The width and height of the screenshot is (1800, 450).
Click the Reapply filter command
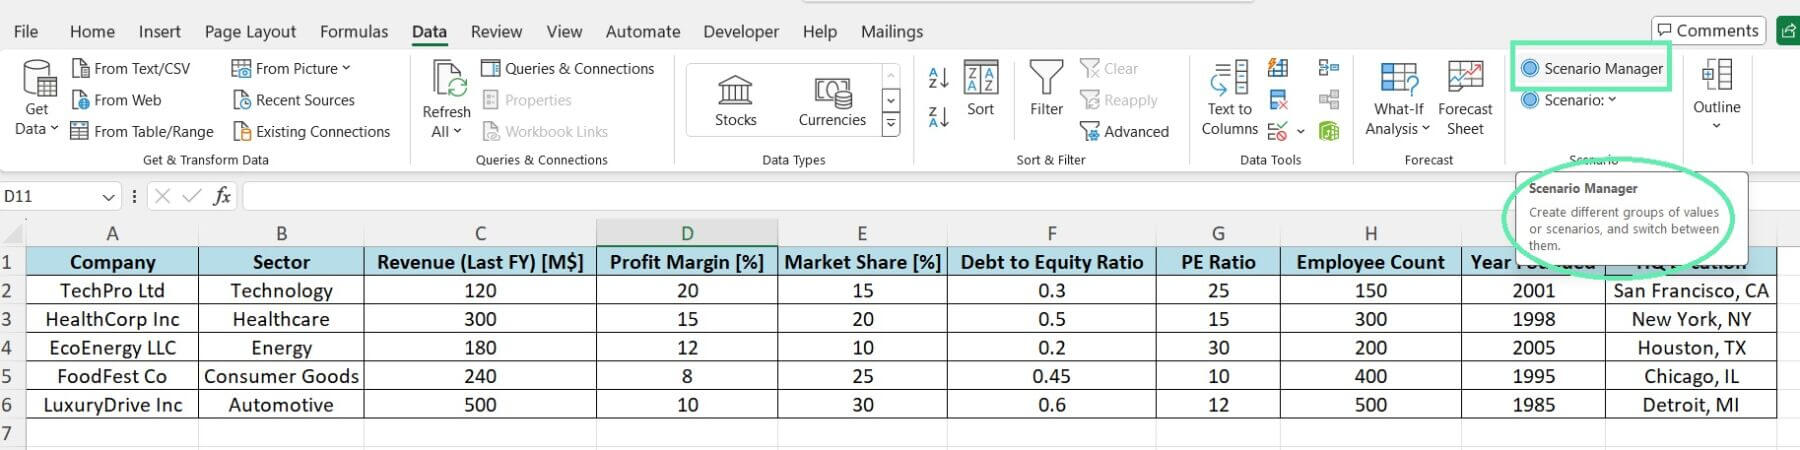click(1118, 100)
